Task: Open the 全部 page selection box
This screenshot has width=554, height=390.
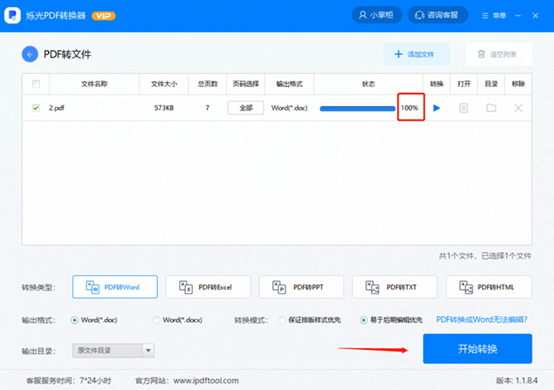Action: pos(246,108)
